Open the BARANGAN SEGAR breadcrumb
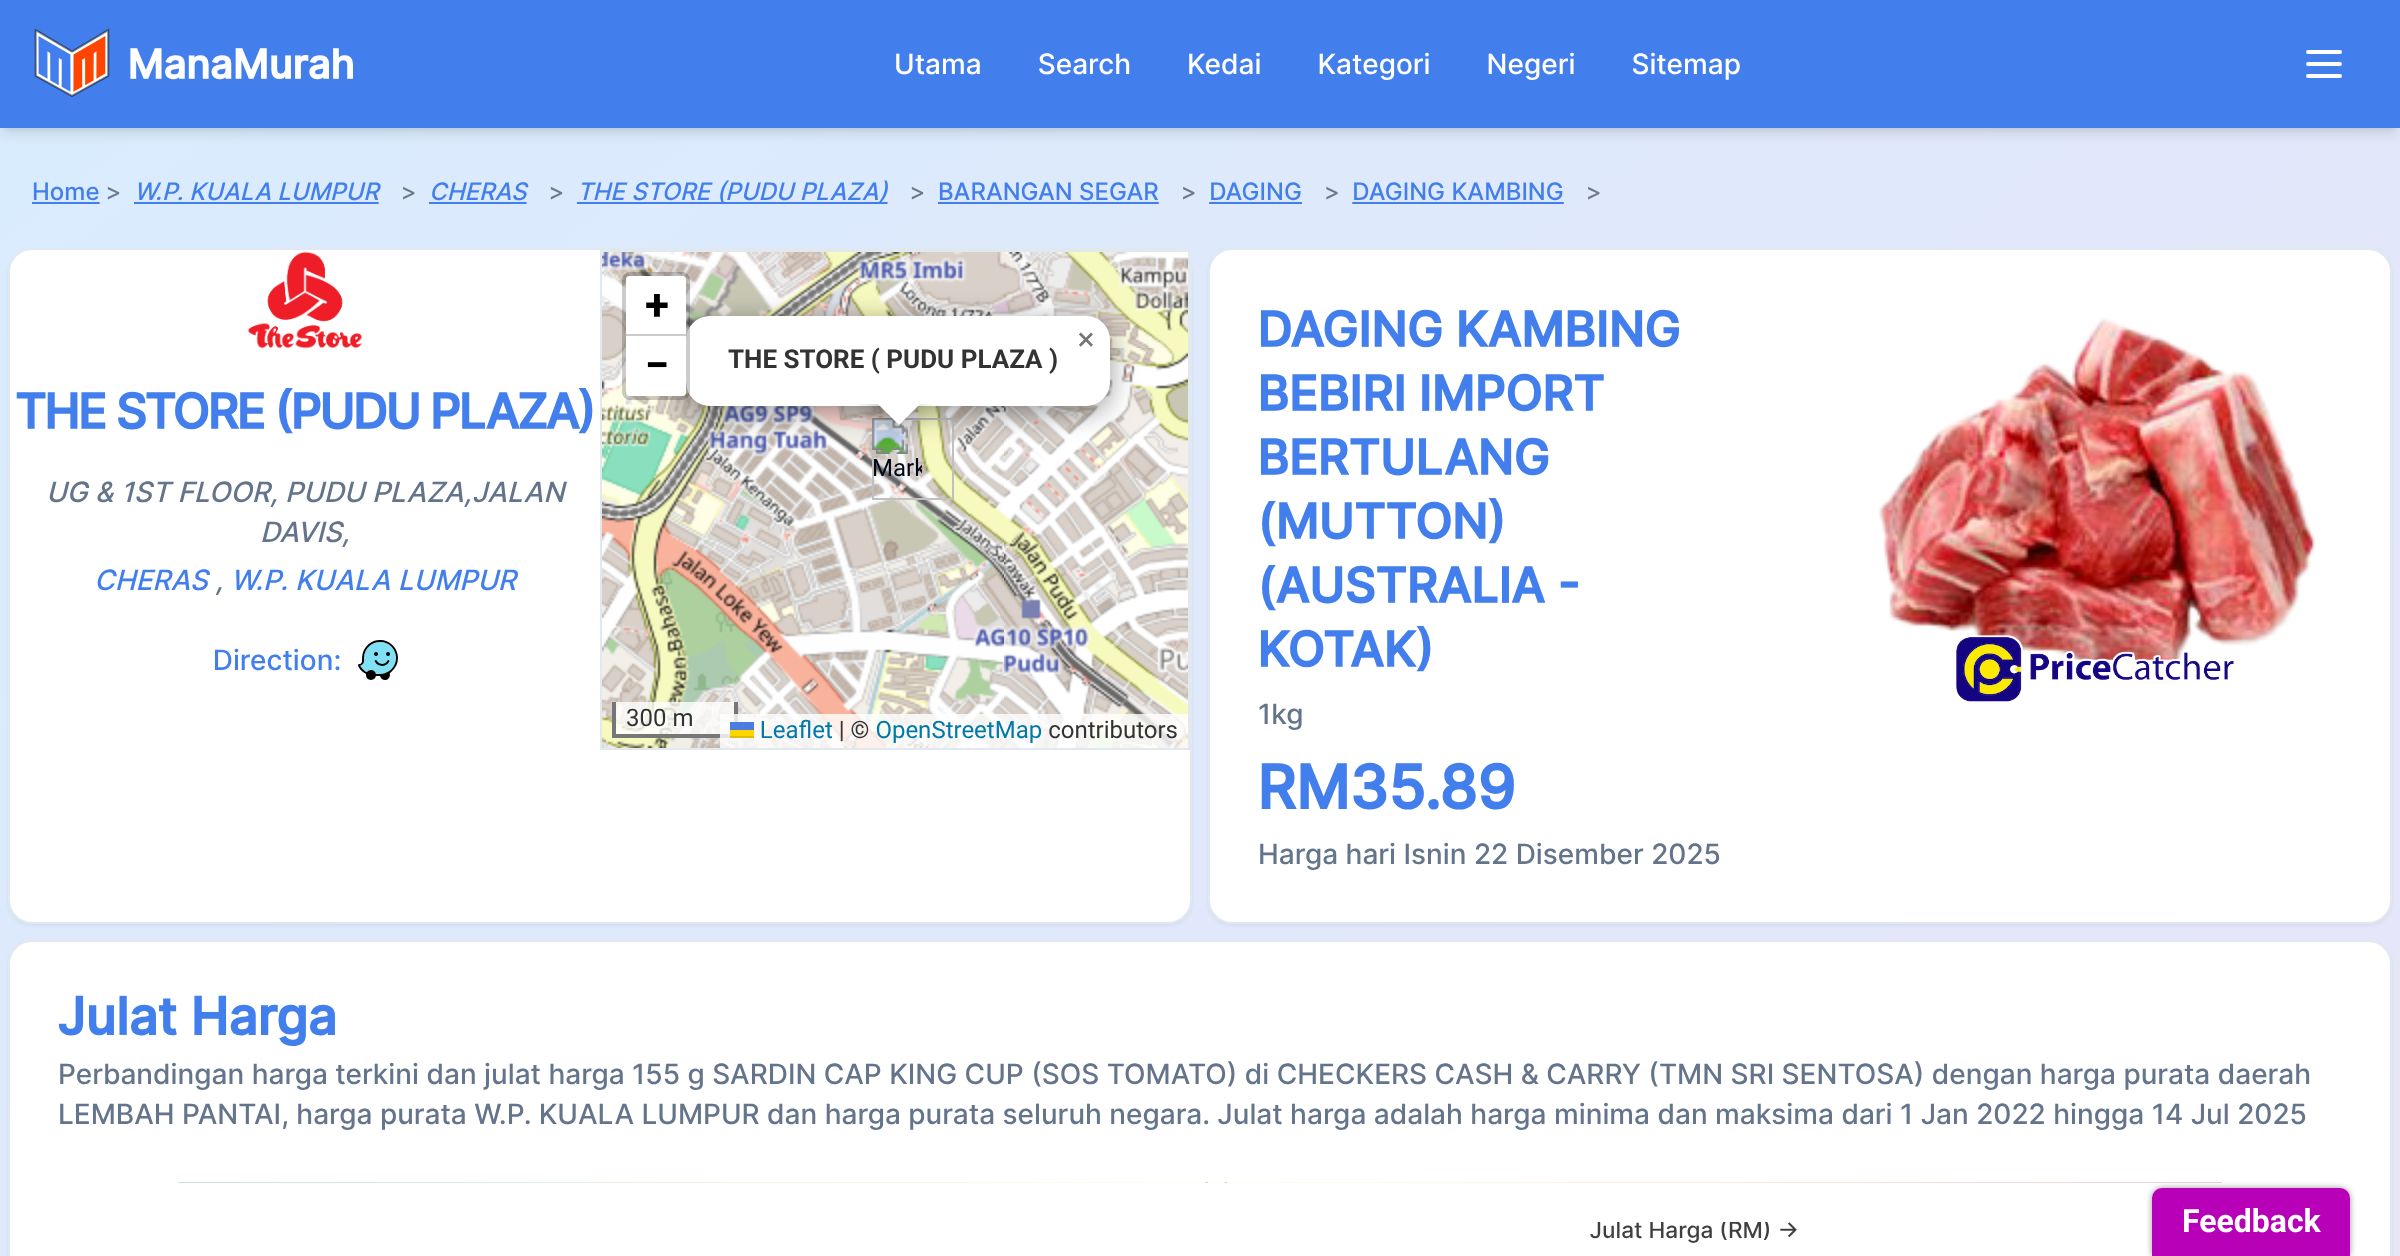 (x=1047, y=191)
